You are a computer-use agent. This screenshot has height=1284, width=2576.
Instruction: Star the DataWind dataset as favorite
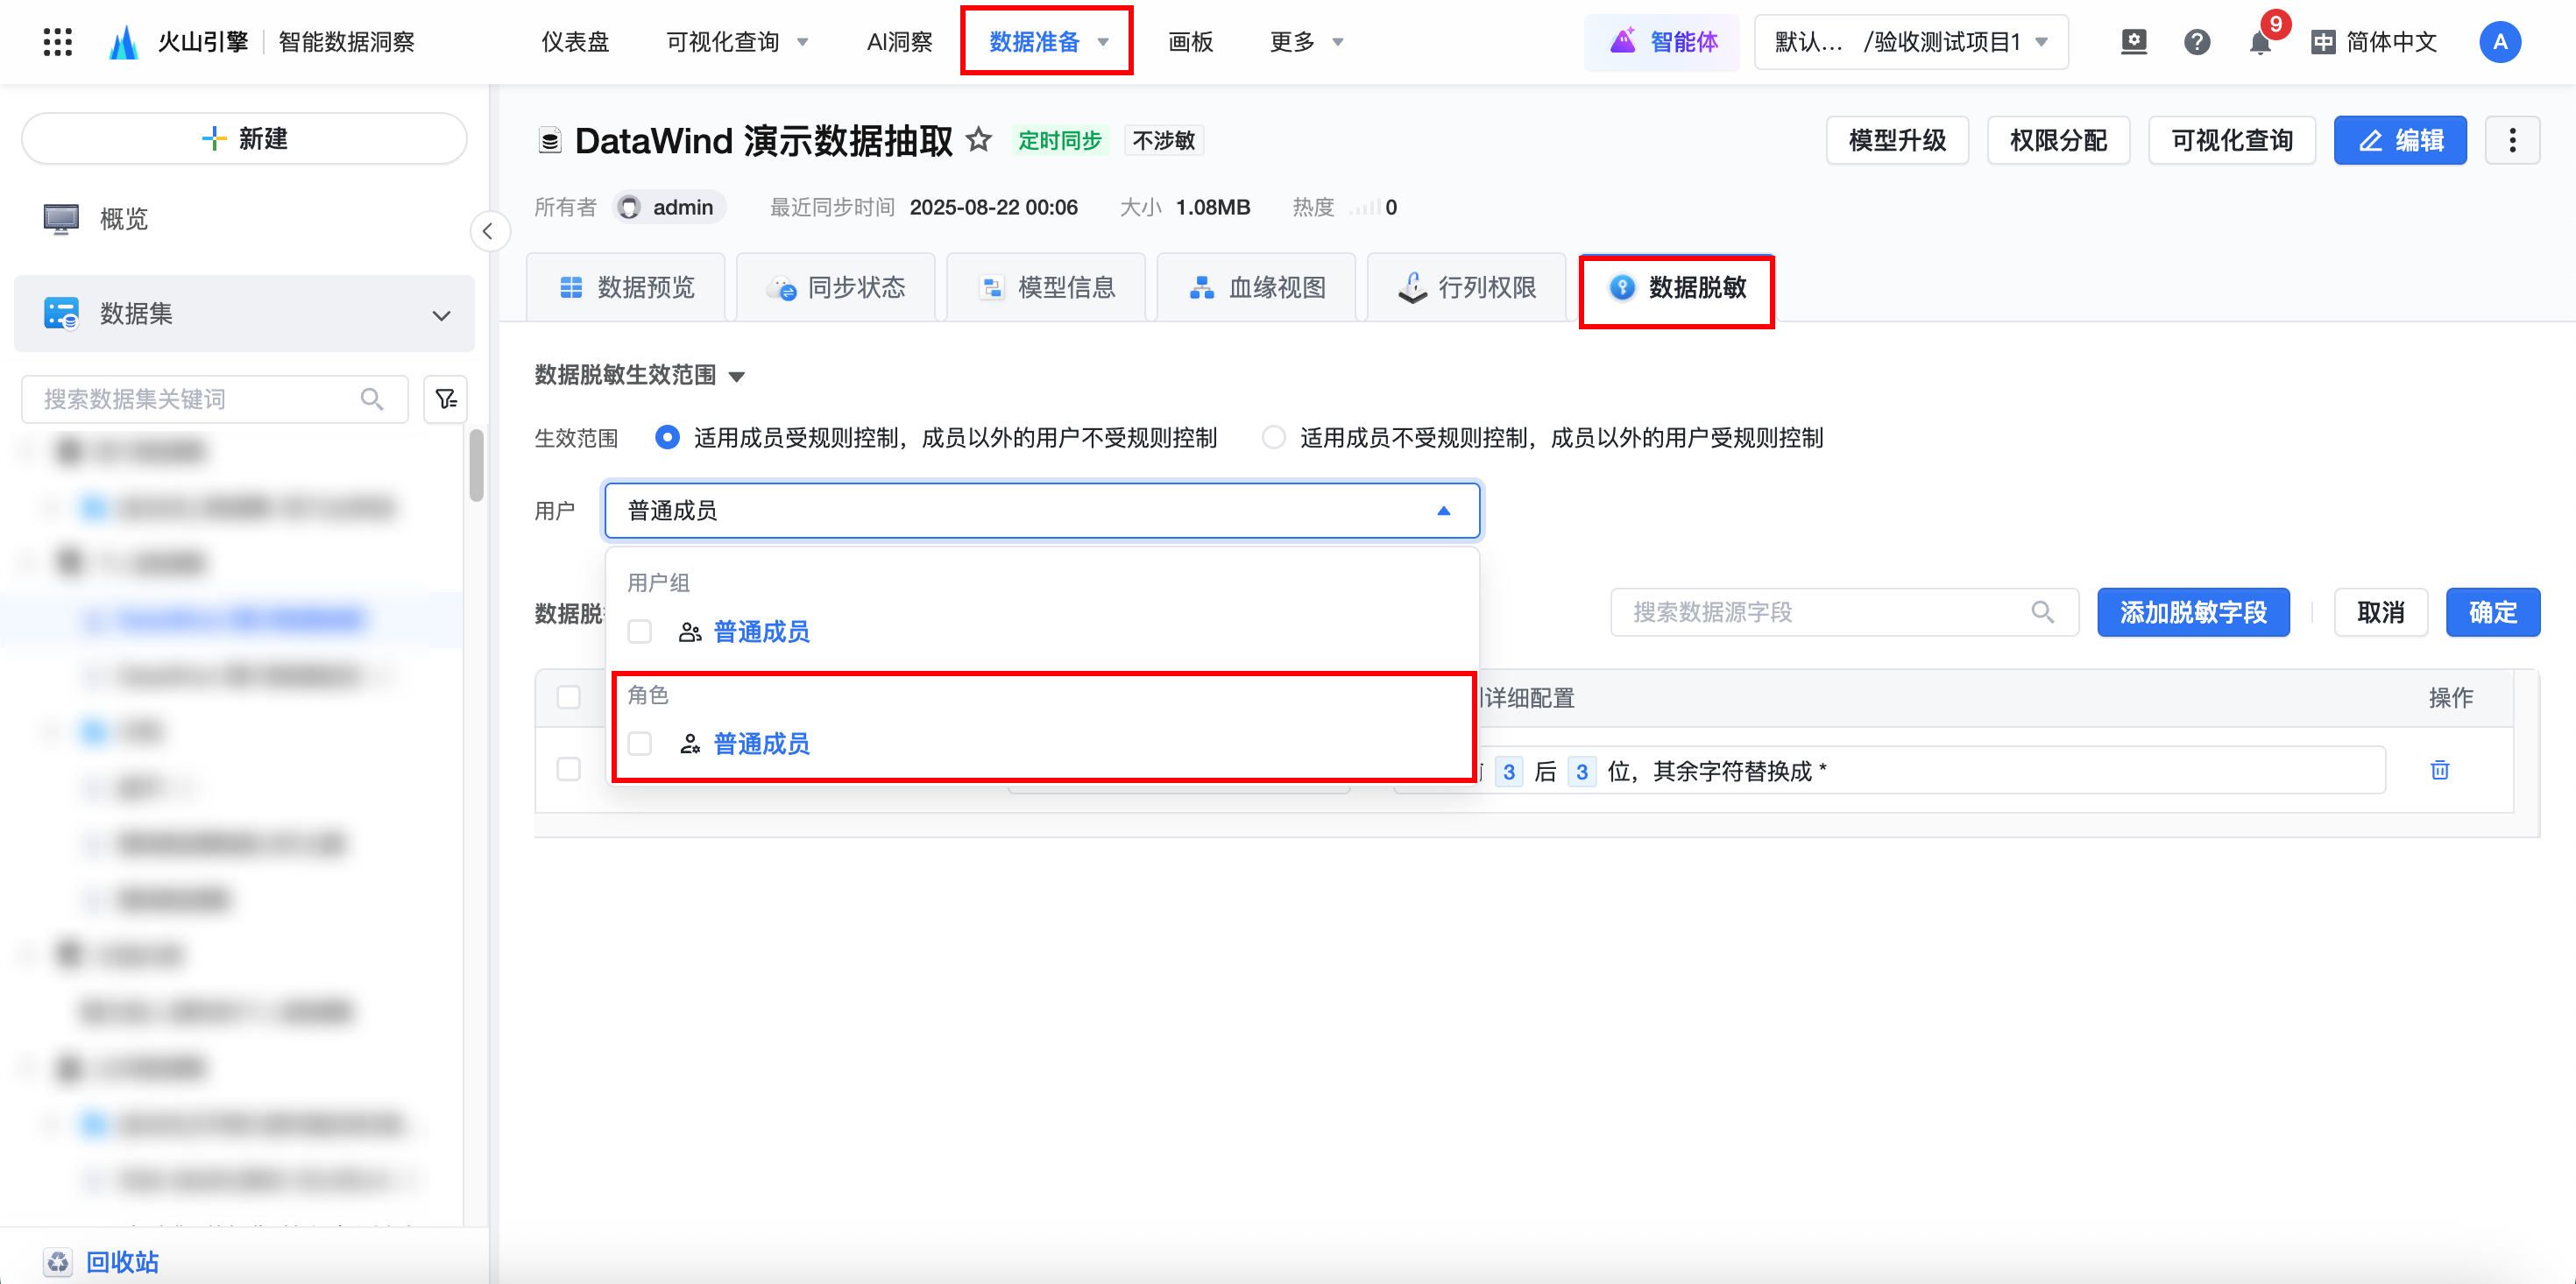[x=979, y=140]
